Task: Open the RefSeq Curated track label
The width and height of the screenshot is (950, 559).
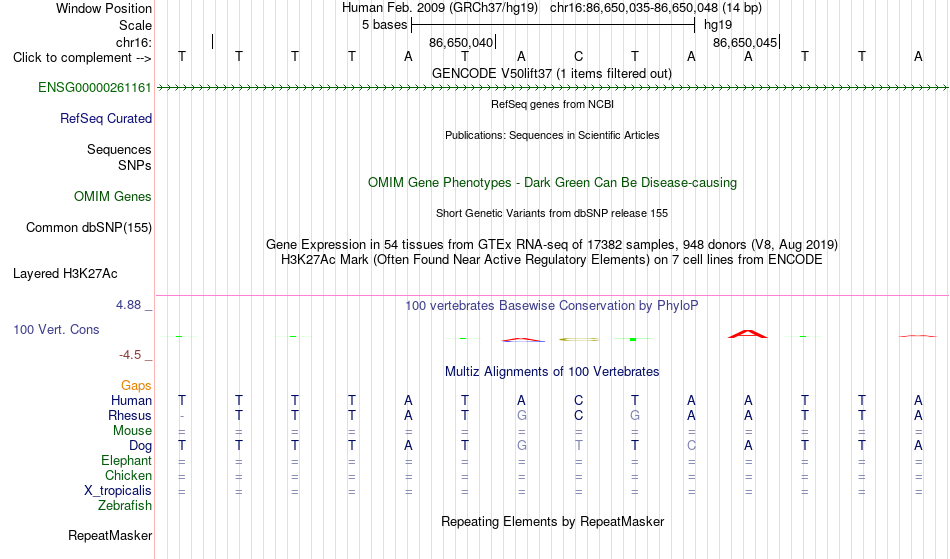Action: [x=106, y=119]
